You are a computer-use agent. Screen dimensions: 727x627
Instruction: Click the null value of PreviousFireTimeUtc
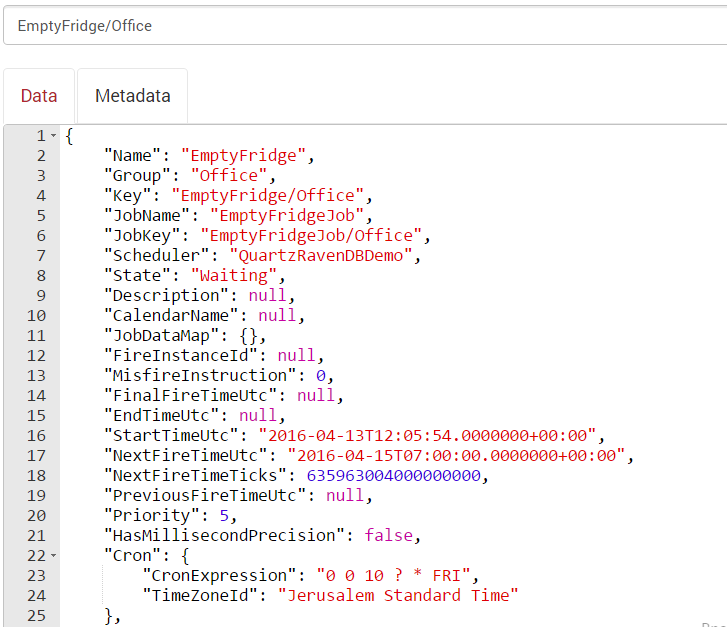(x=345, y=495)
